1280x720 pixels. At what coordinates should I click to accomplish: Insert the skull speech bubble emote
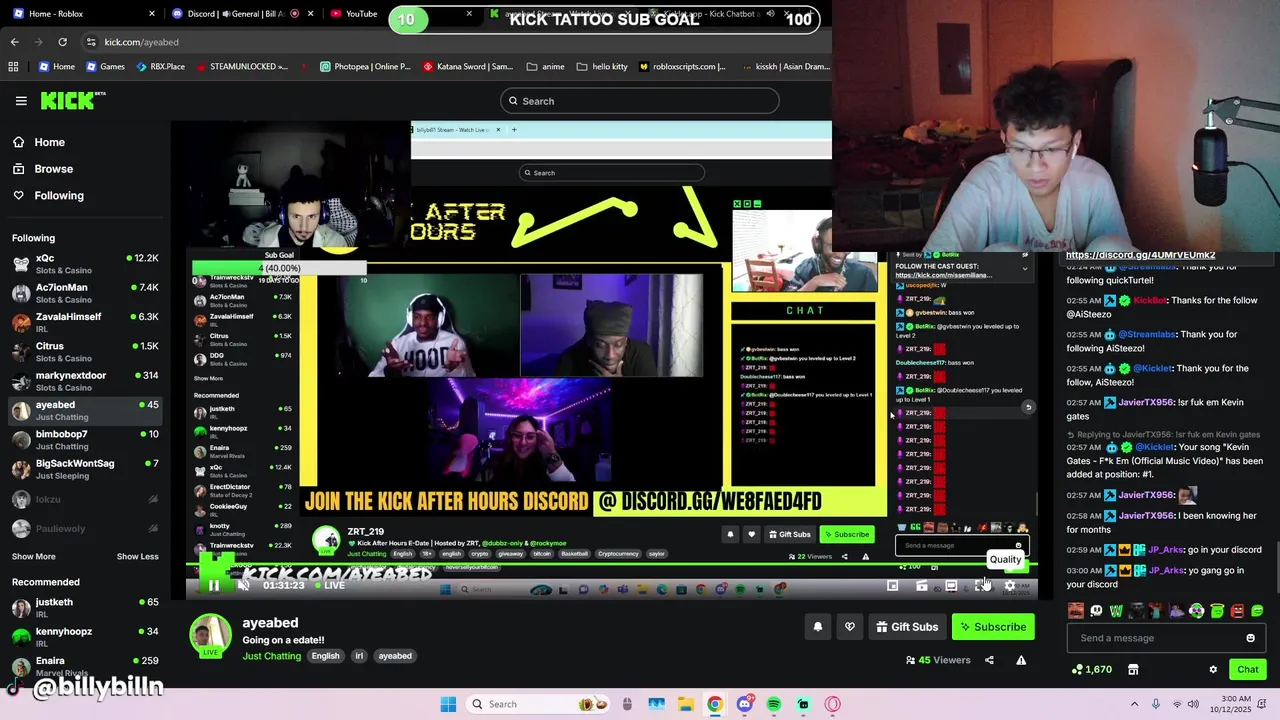(x=1096, y=611)
